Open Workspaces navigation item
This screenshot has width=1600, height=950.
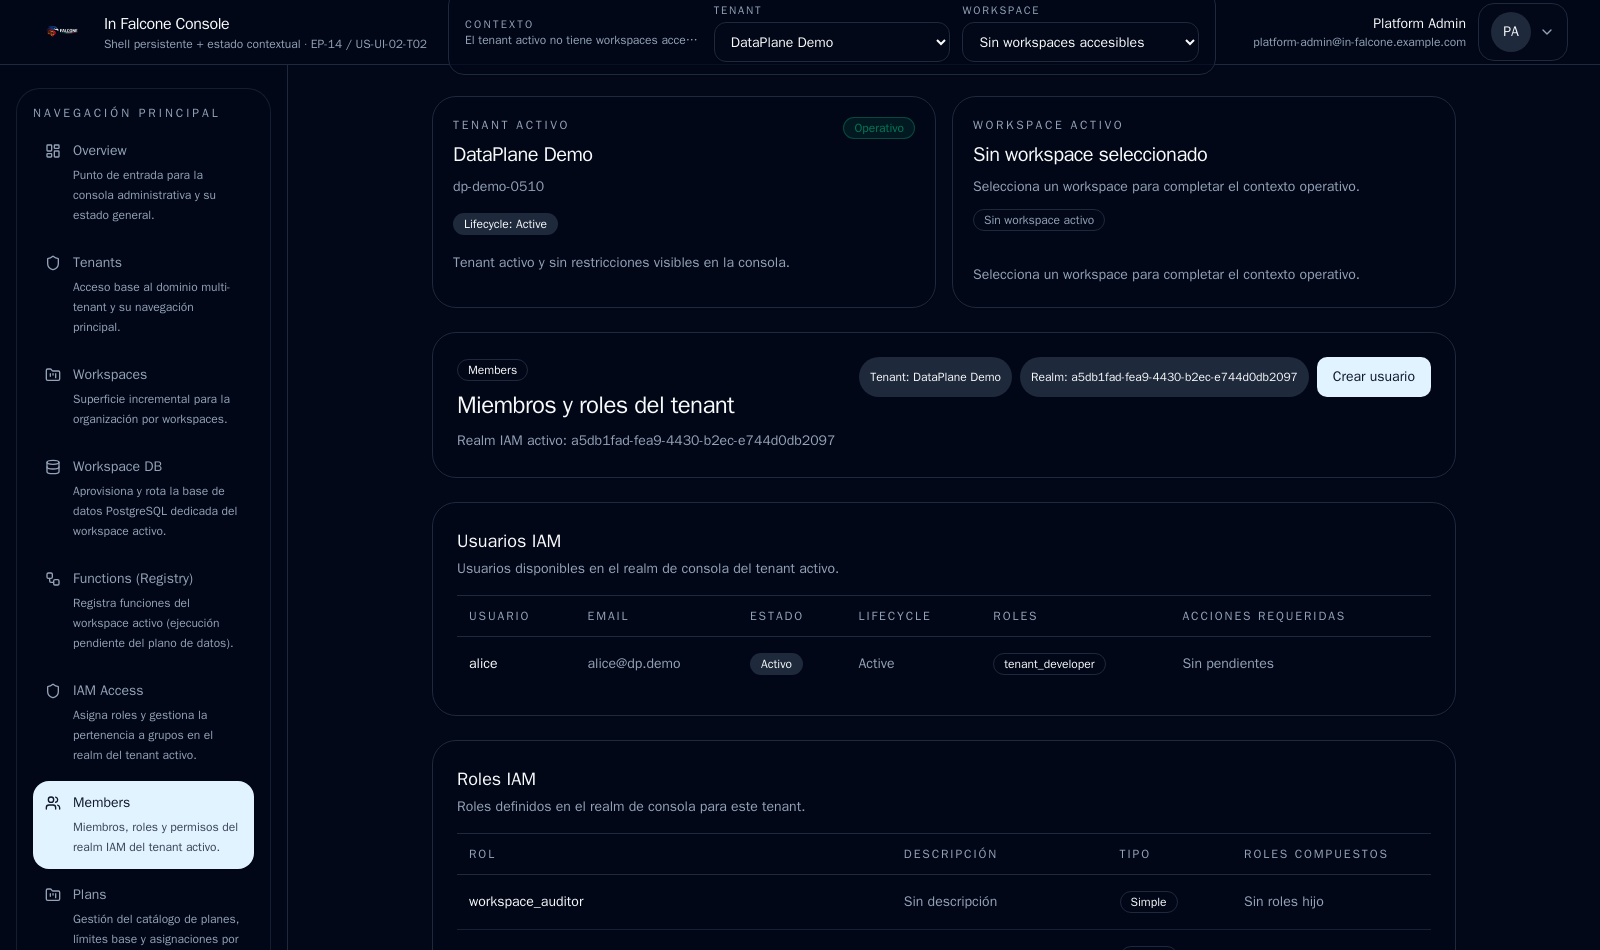tap(143, 395)
